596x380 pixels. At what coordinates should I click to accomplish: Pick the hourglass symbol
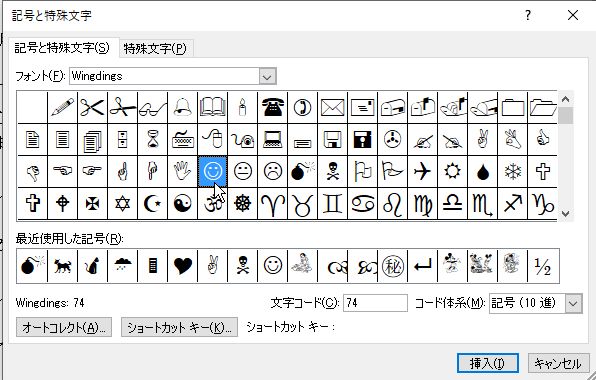coord(152,139)
